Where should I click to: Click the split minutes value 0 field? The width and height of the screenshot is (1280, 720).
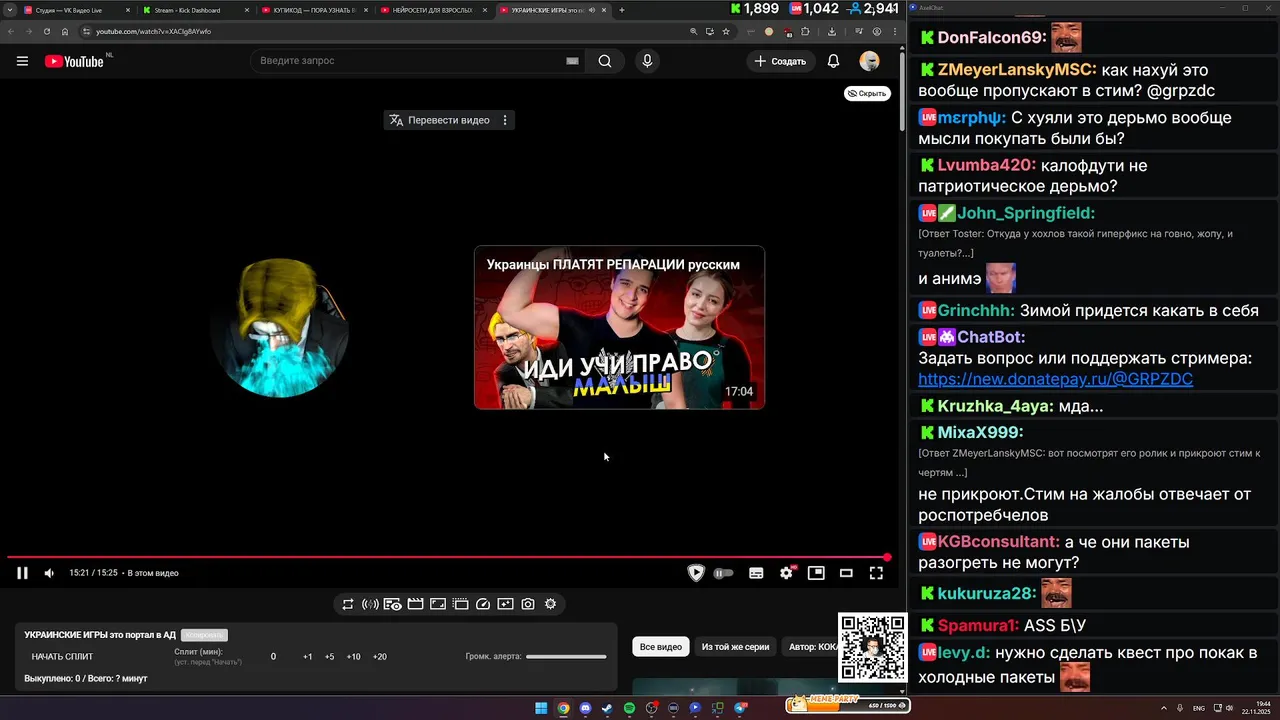click(x=273, y=657)
